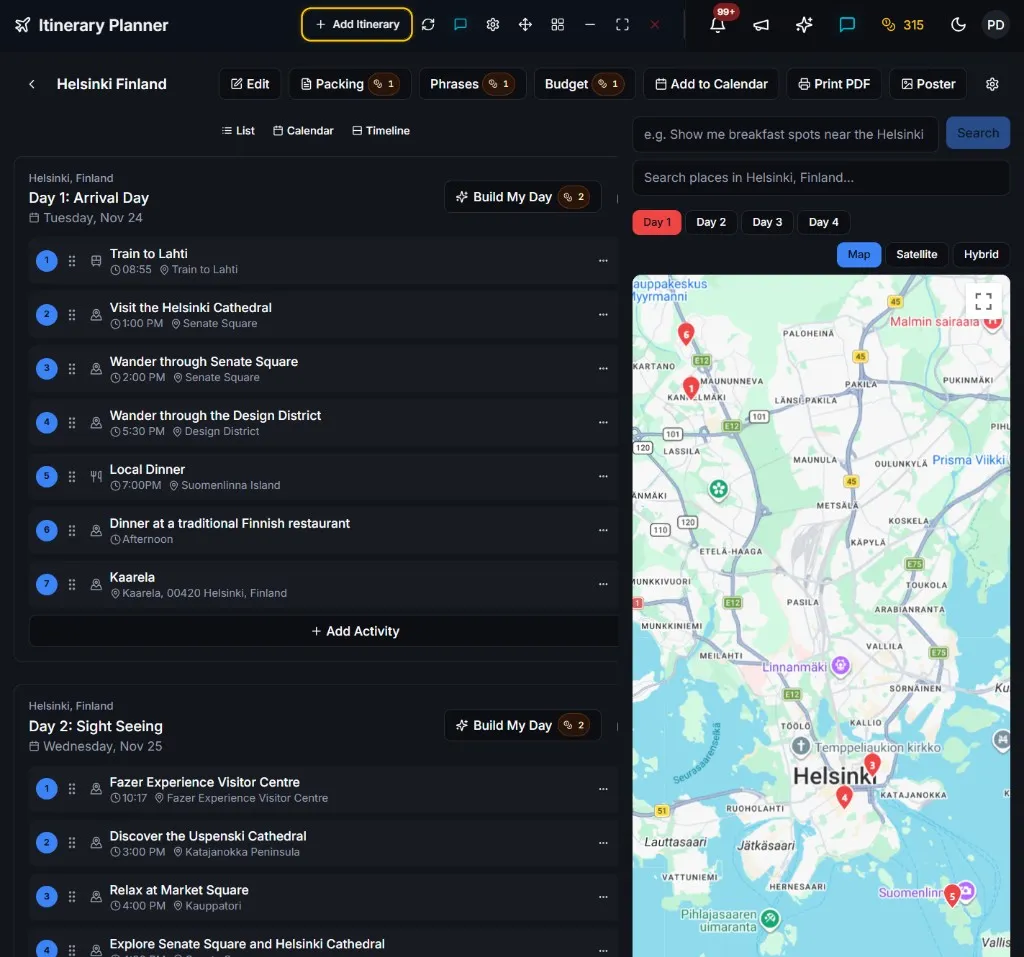Click Add to Calendar
The image size is (1024, 957).
coord(711,84)
